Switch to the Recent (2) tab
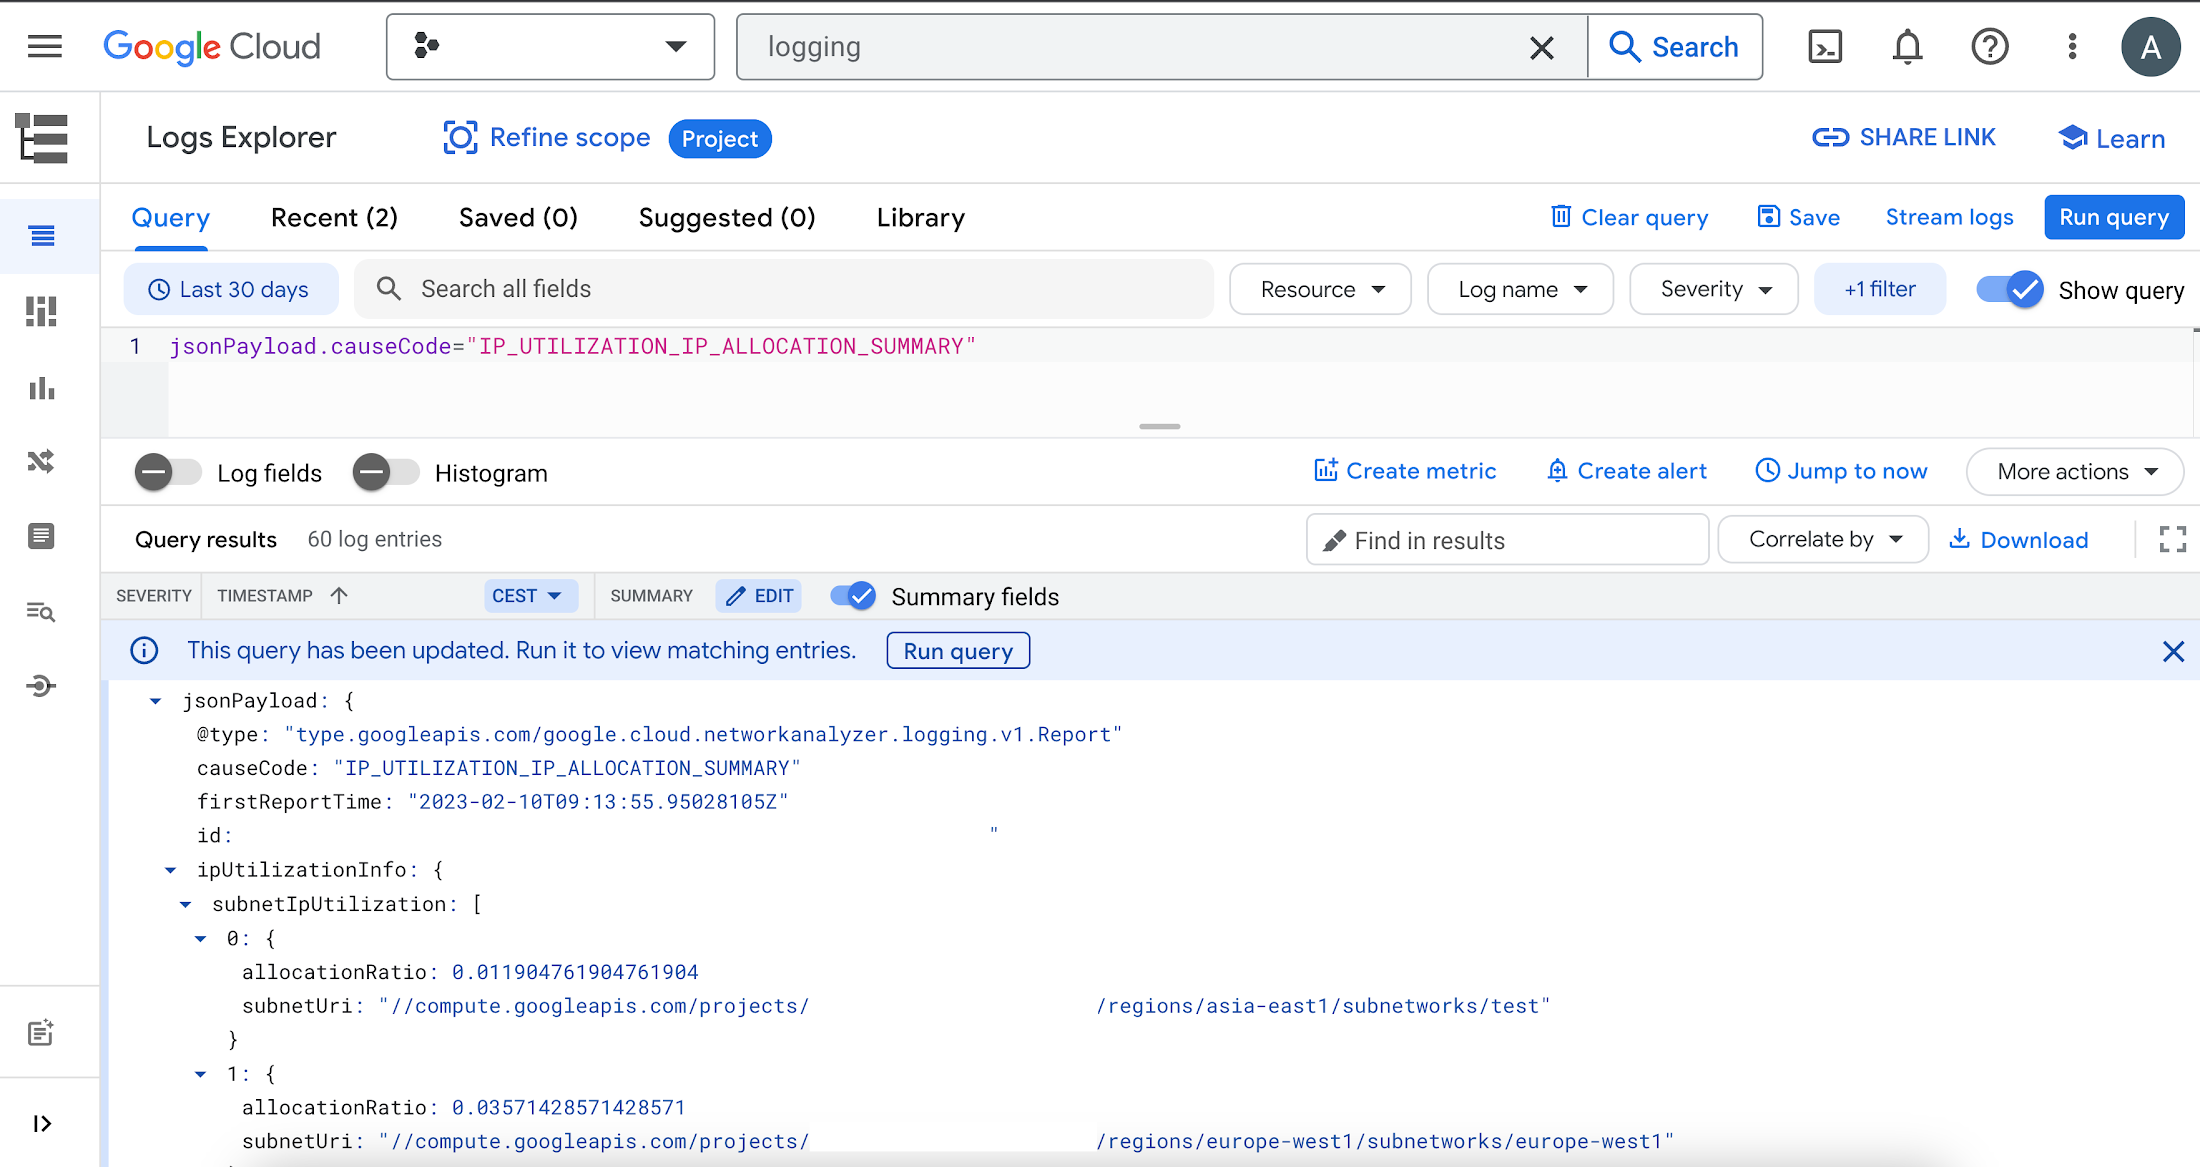Viewport: 2200px width, 1167px height. pos(334,217)
